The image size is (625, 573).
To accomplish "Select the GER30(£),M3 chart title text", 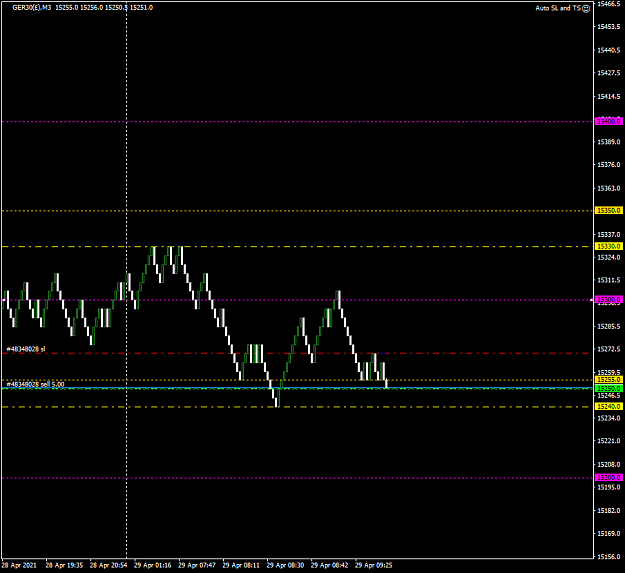I will pos(32,8).
